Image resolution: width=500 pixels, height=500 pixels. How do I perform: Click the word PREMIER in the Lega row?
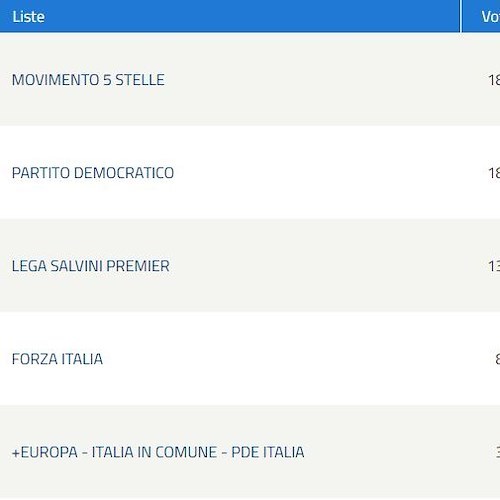(x=138, y=266)
